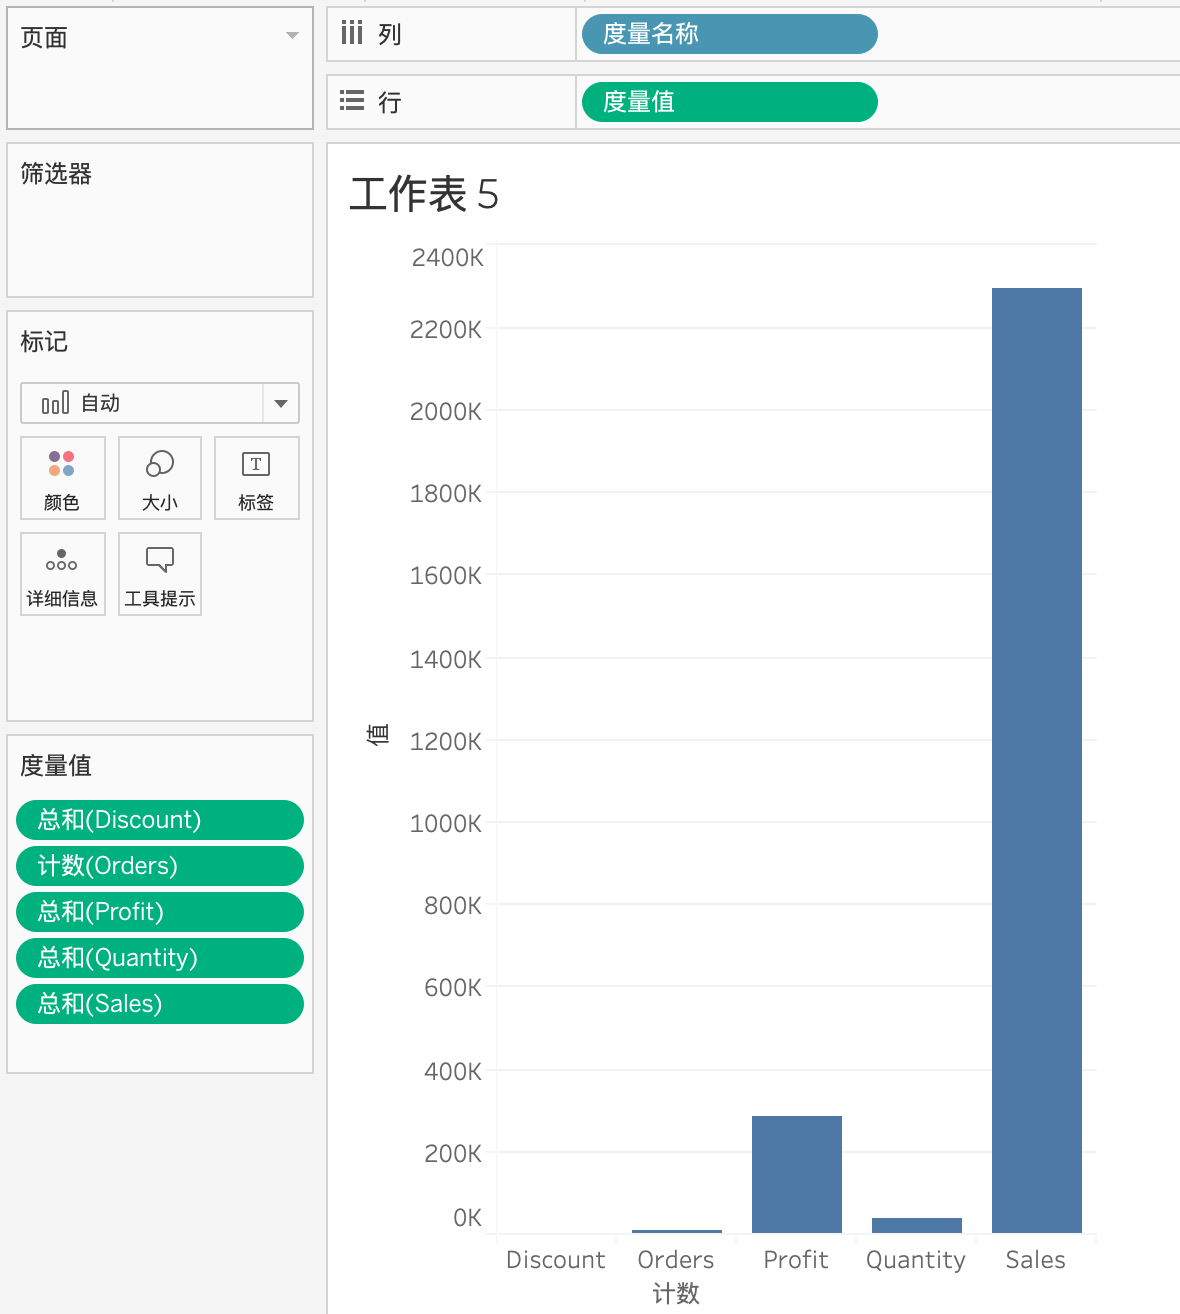Click the 工具提示 (Tooltip) mark icon

[159, 574]
